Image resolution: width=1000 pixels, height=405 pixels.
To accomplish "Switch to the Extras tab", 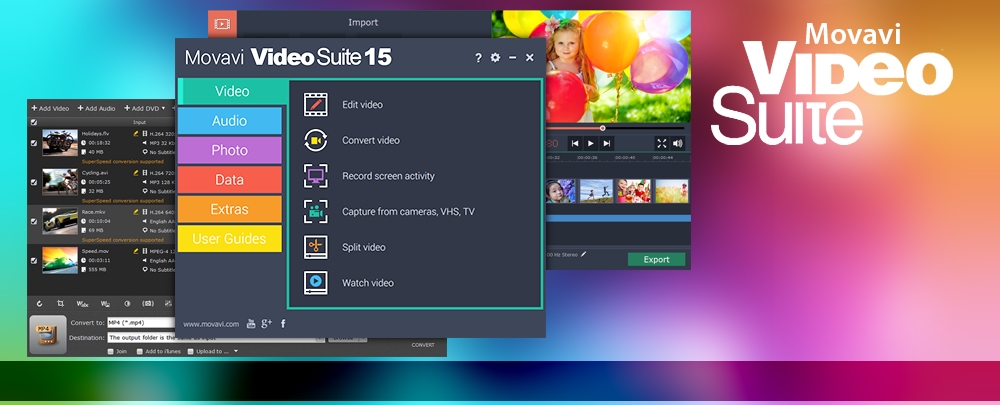I will point(230,209).
